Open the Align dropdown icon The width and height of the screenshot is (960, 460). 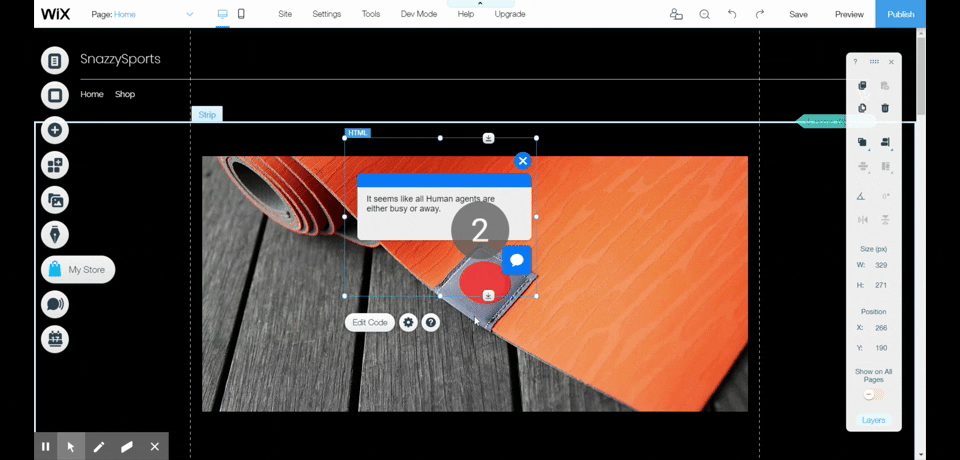tap(885, 142)
